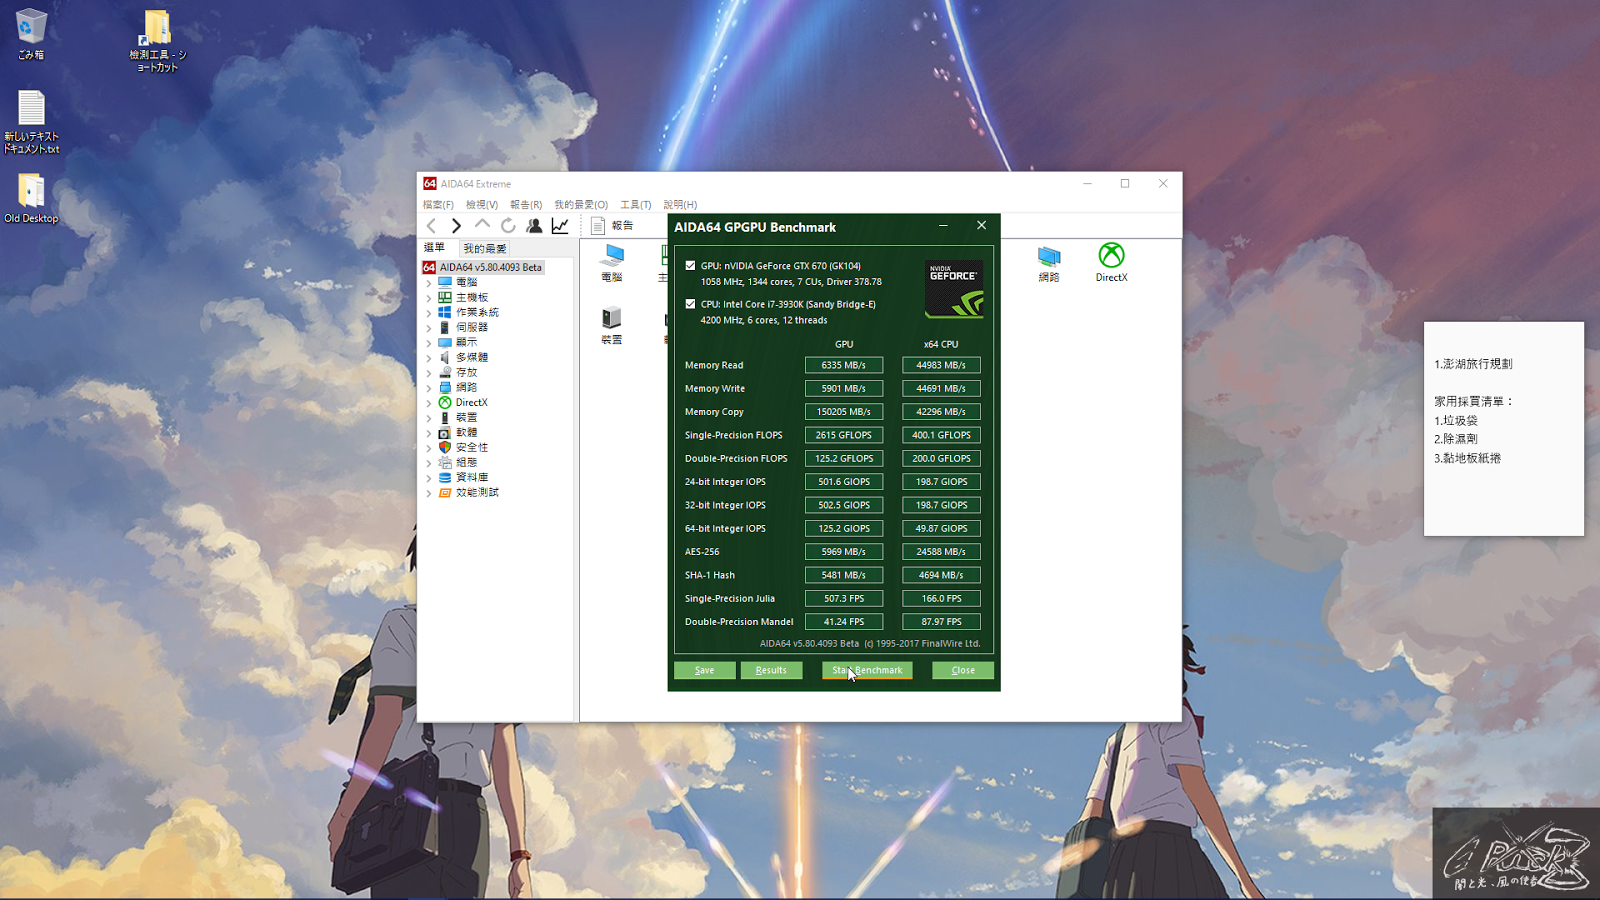Uncheck the GPU nVIDIA GeForce GTX 670 checkbox
This screenshot has width=1600, height=900.
pyautogui.click(x=690, y=266)
